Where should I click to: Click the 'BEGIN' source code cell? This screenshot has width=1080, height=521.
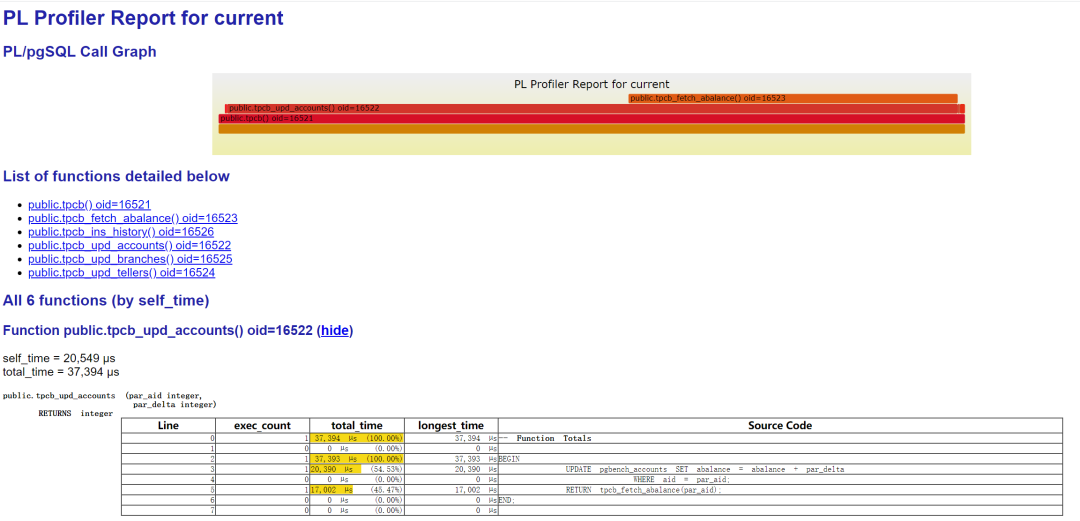[x=780, y=459]
